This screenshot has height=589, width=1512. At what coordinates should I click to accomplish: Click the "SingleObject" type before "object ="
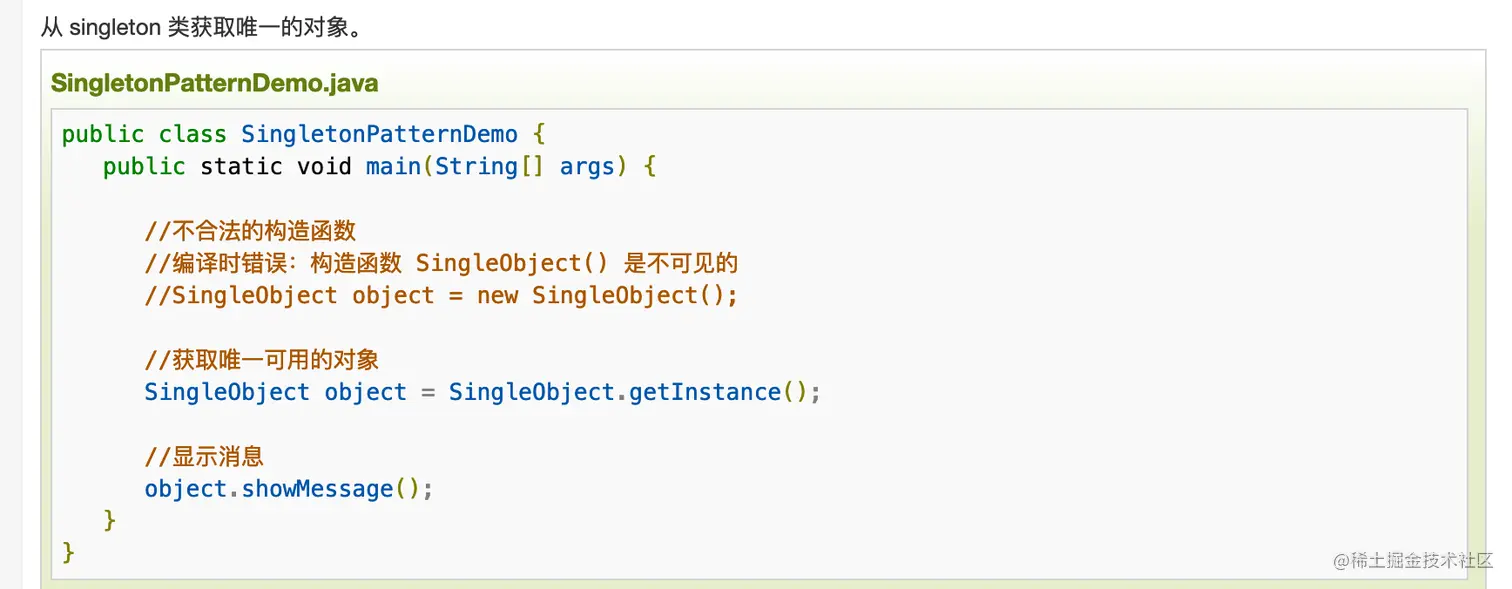(x=227, y=392)
